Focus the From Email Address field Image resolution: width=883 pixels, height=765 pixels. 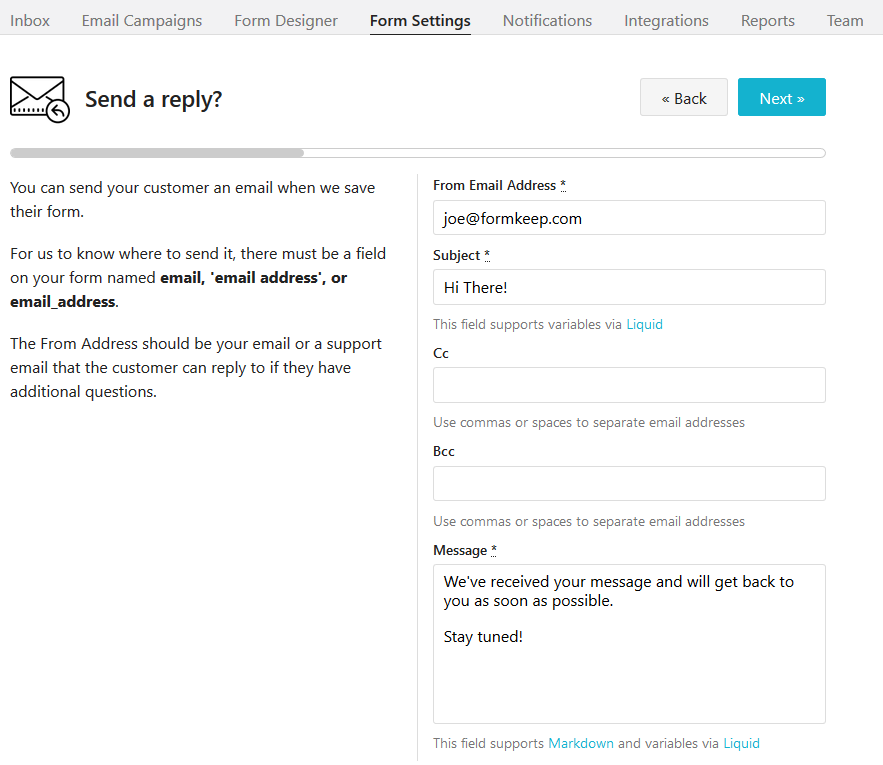(629, 218)
